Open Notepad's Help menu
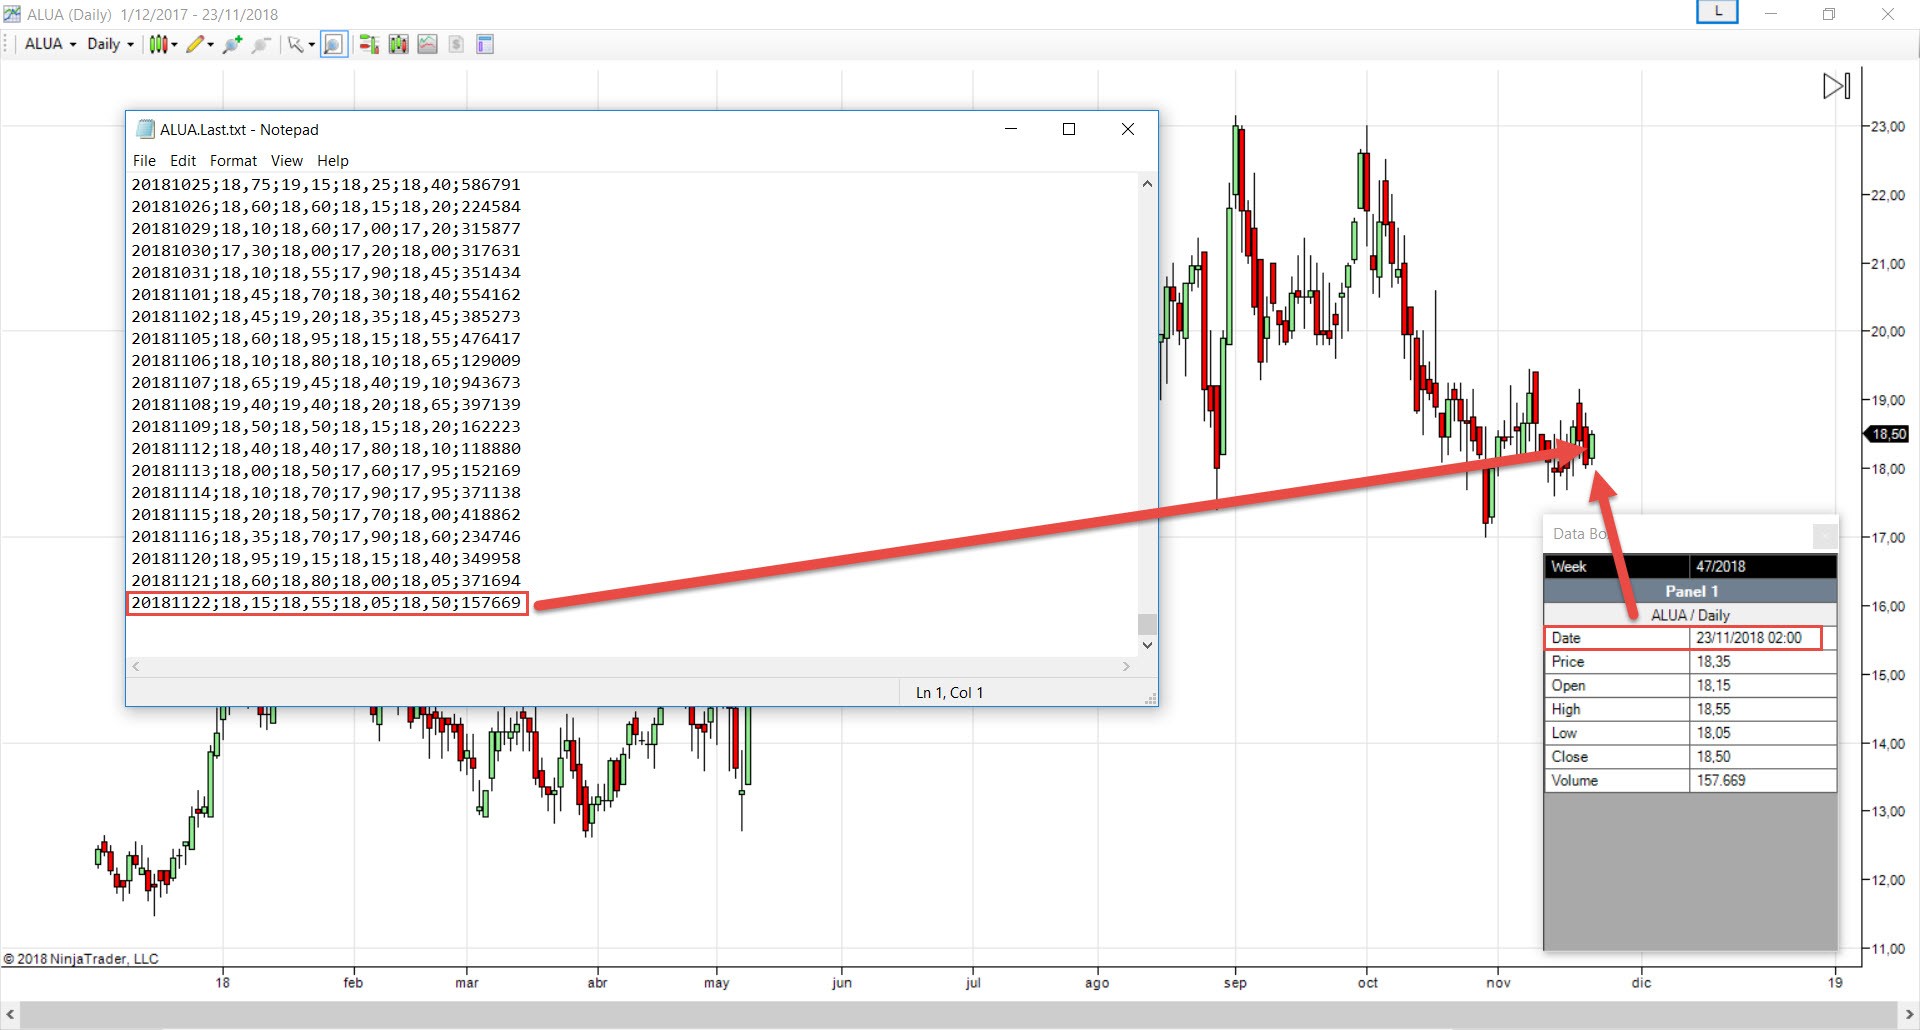The width and height of the screenshot is (1920, 1030). click(x=333, y=161)
